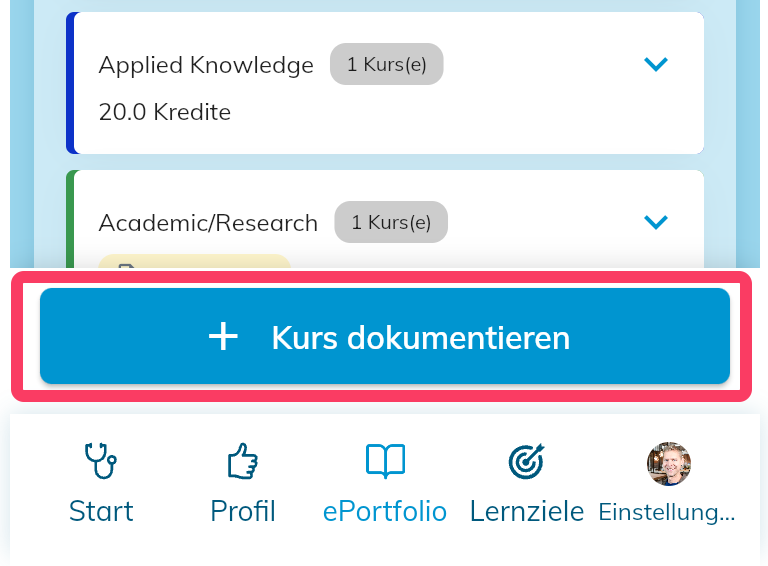Click the plus icon on Kurs dokumentieren
The width and height of the screenshot is (768, 566).
223,336
